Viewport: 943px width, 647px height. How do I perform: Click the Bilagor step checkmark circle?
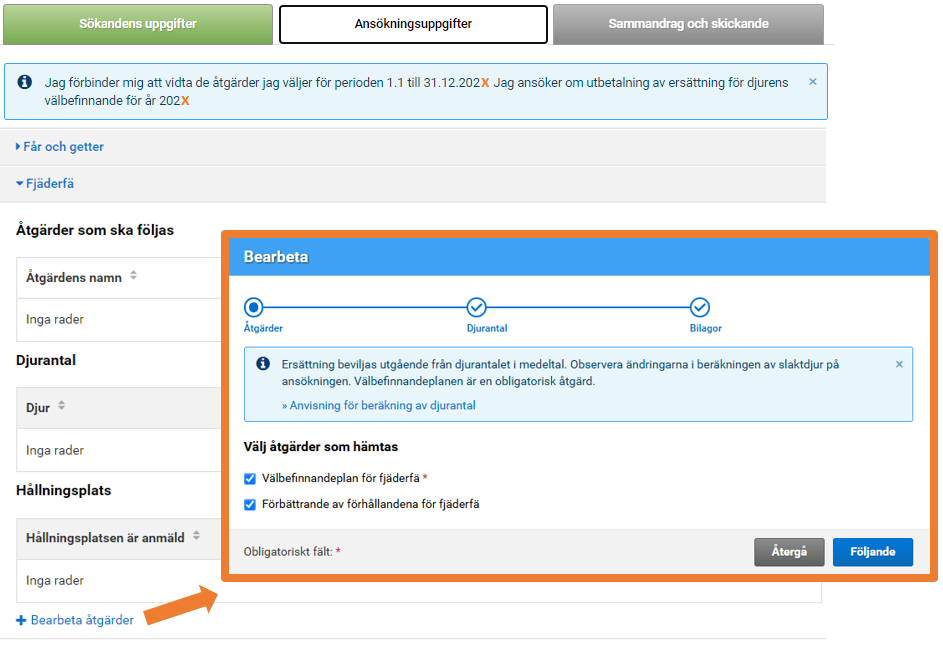(x=700, y=307)
